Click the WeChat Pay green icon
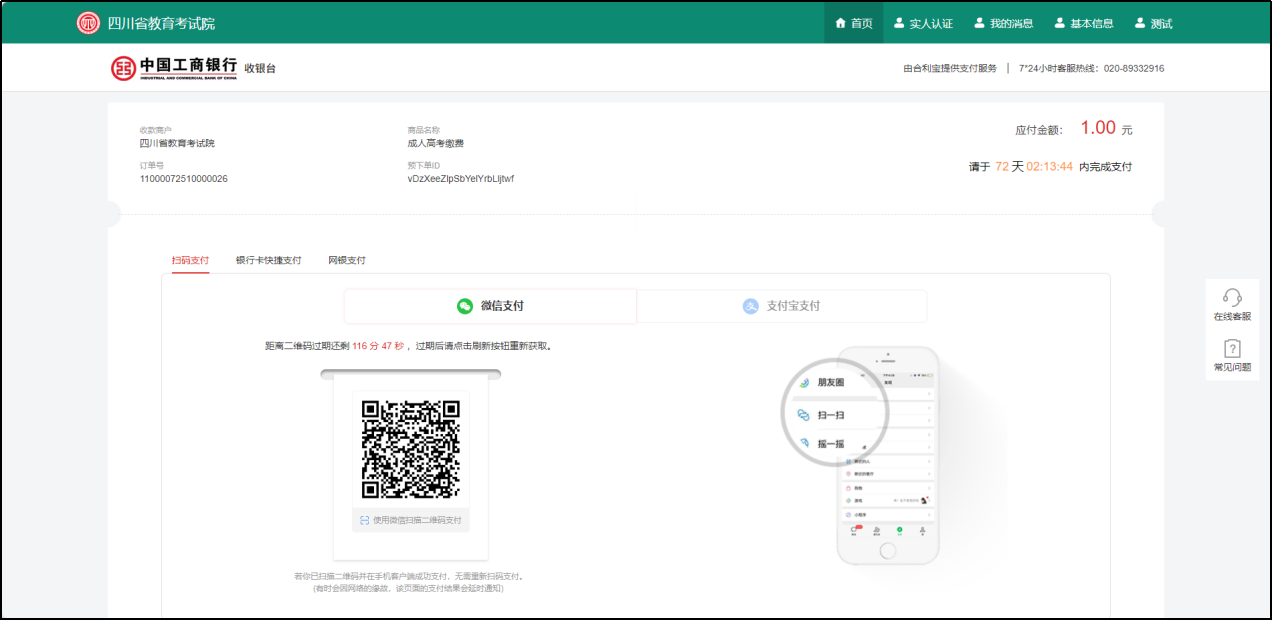Image resolution: width=1274 pixels, height=621 pixels. (465, 306)
